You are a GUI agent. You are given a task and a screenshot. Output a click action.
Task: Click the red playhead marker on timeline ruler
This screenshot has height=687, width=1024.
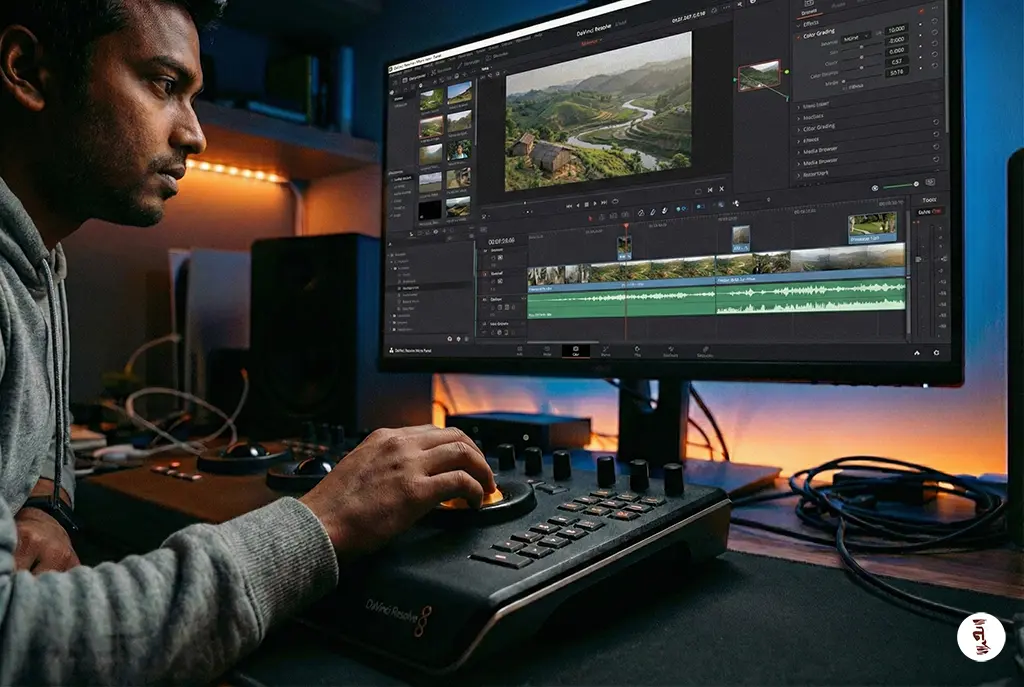626,227
